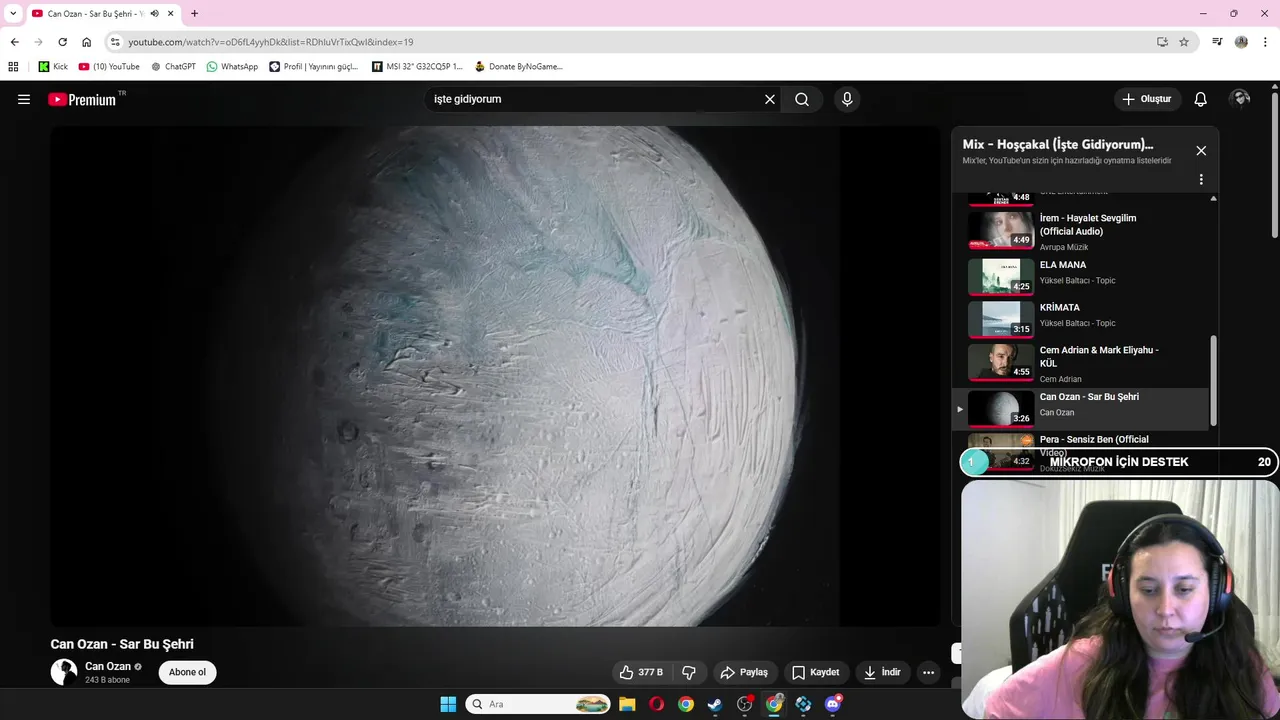This screenshot has height=720, width=1280.
Task: Open Discord from taskbar
Action: (x=833, y=704)
